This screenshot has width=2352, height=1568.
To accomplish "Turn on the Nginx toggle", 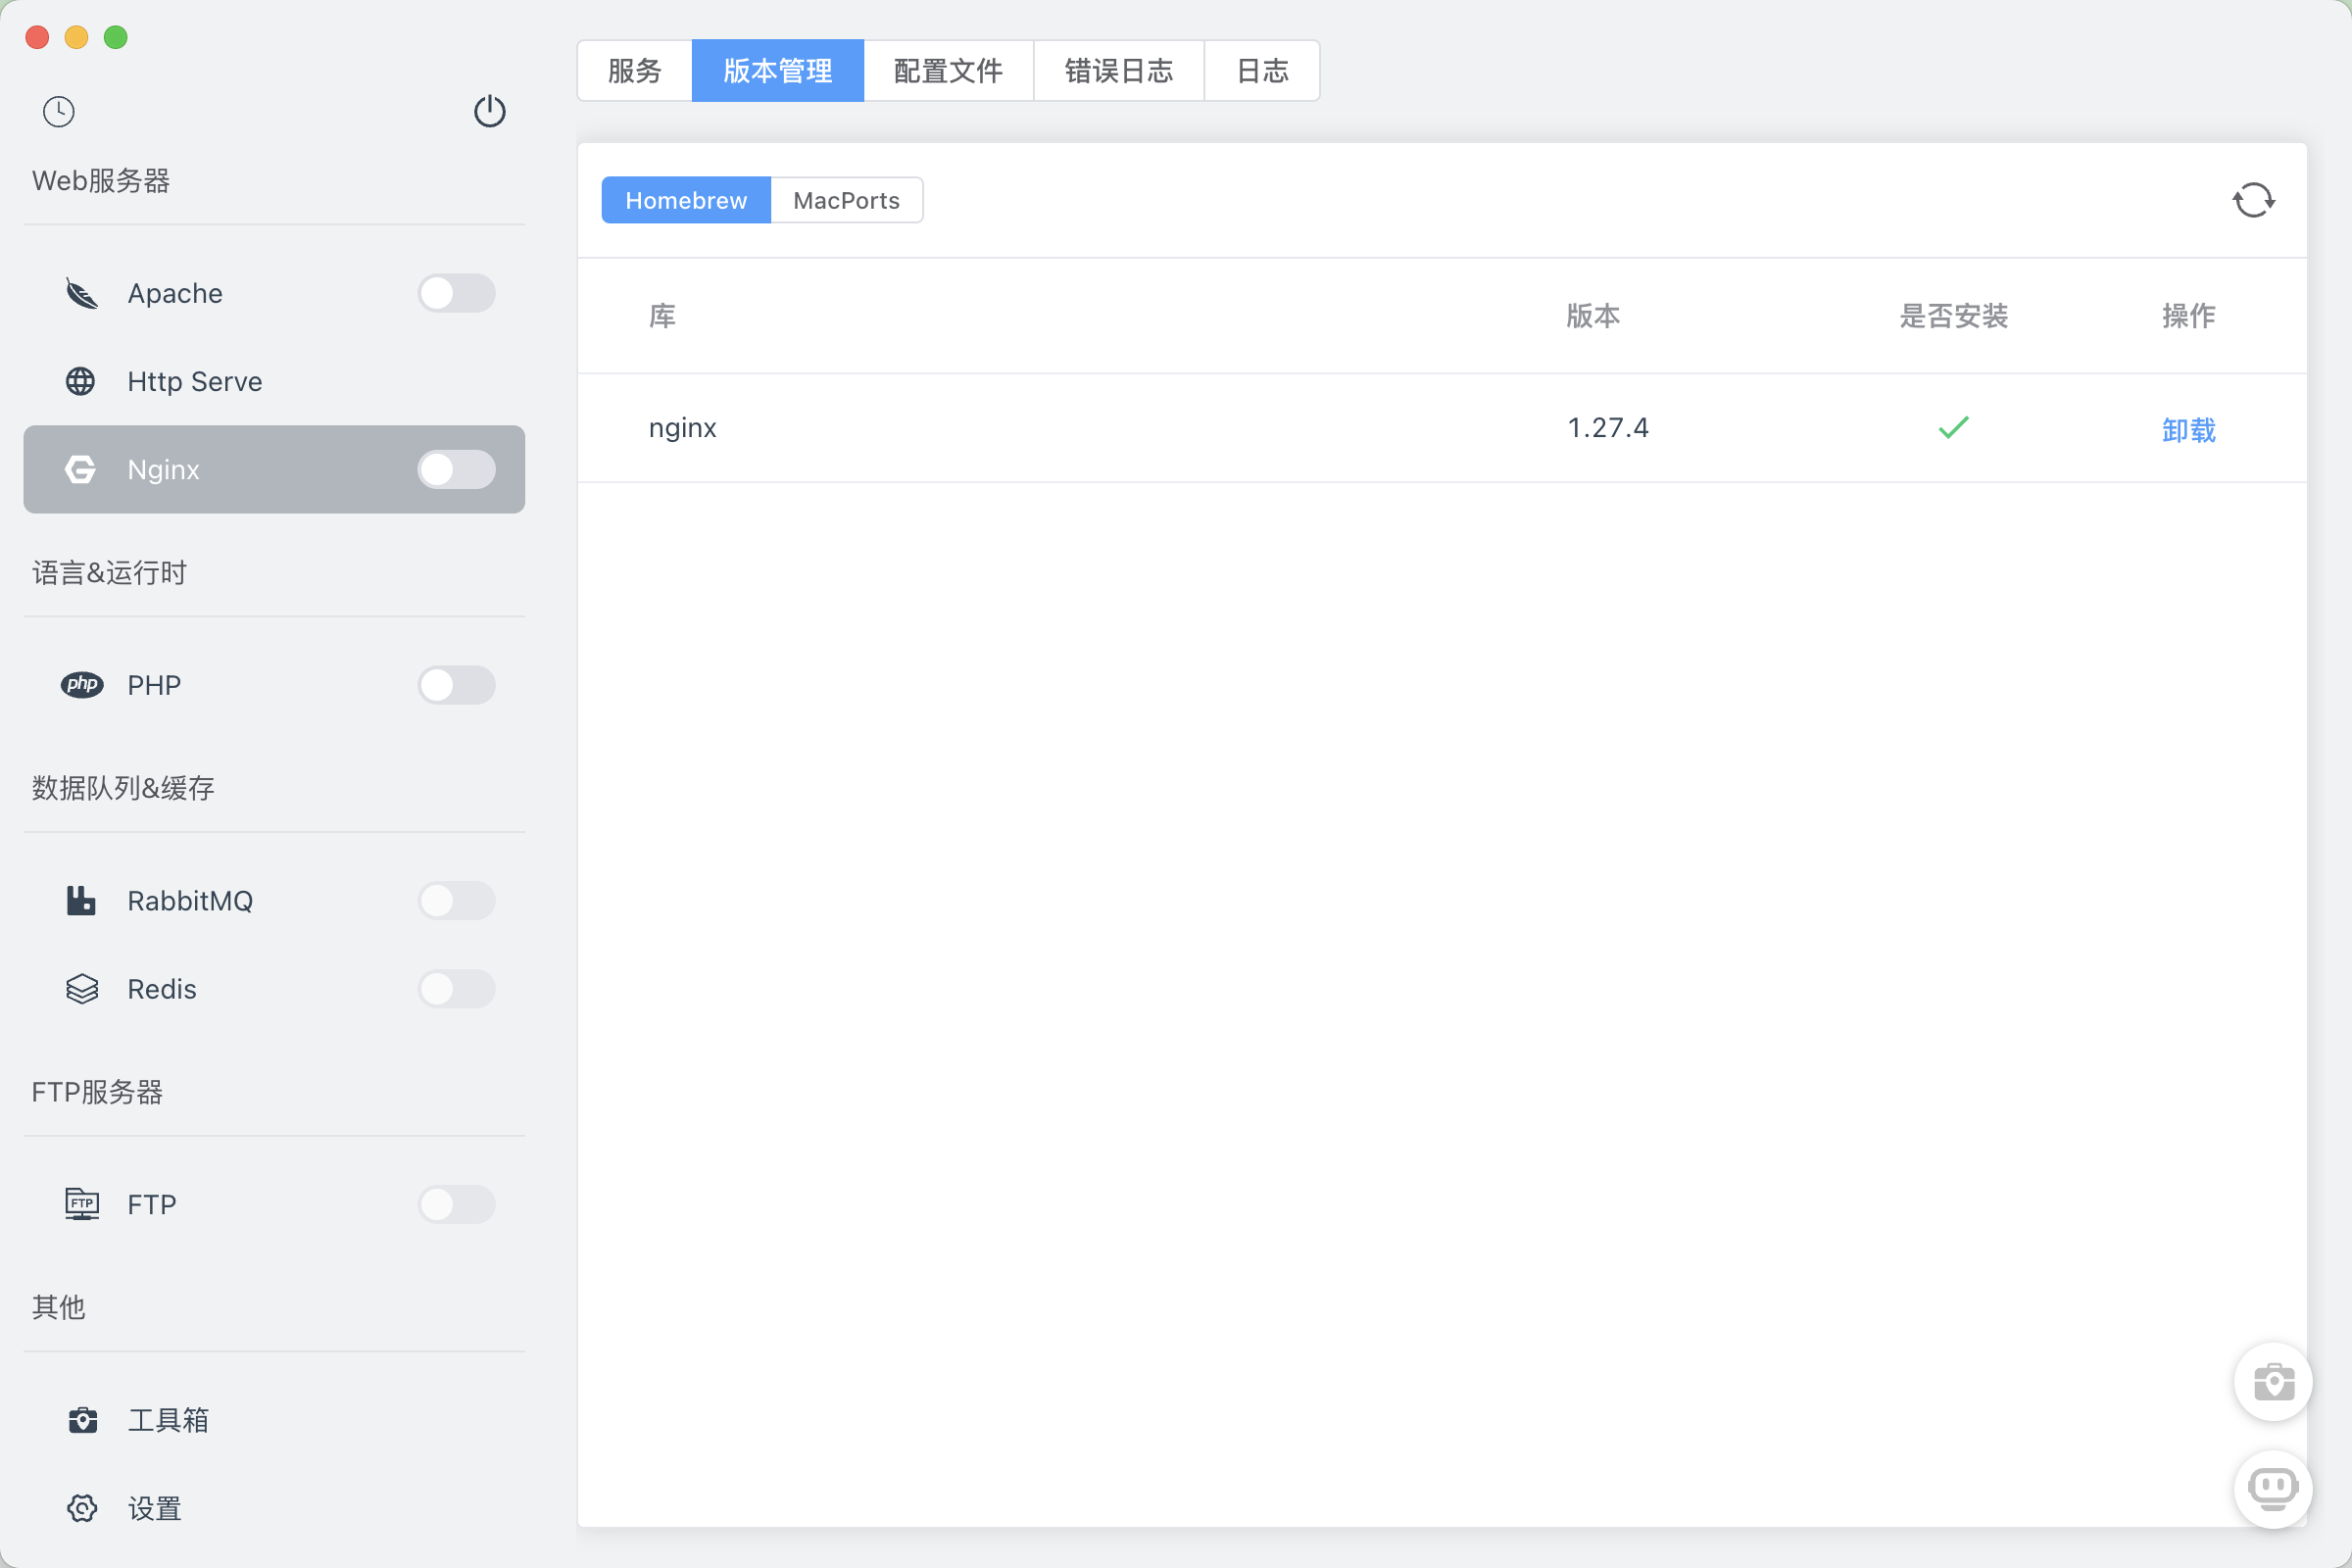I will click(x=456, y=469).
